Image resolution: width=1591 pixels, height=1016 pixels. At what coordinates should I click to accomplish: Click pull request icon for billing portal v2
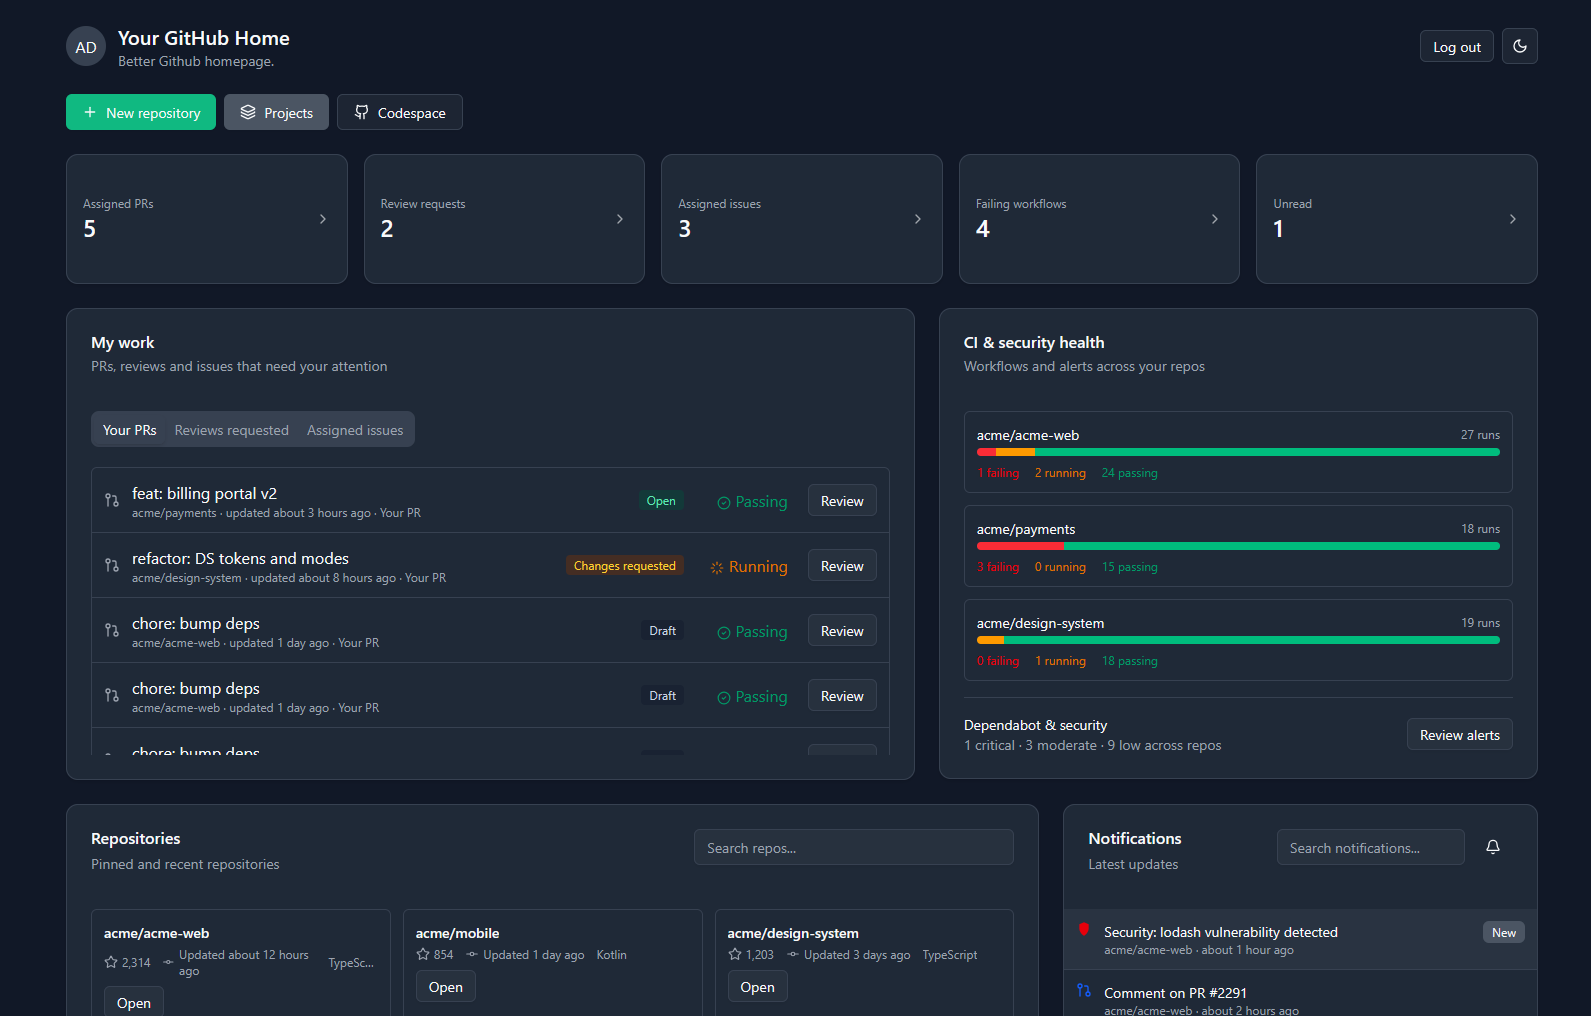pyautogui.click(x=112, y=500)
